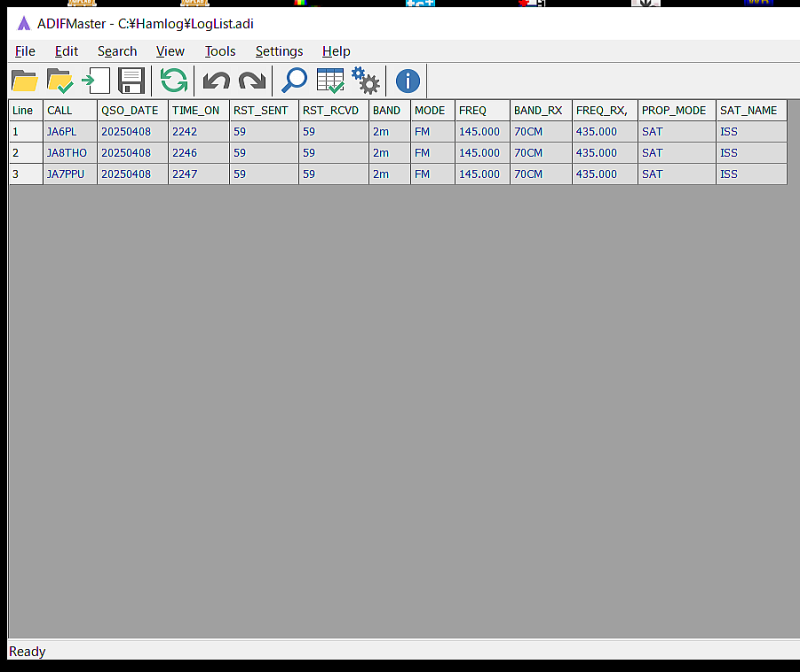
Task: Open settings via the gears icon
Action: (366, 81)
